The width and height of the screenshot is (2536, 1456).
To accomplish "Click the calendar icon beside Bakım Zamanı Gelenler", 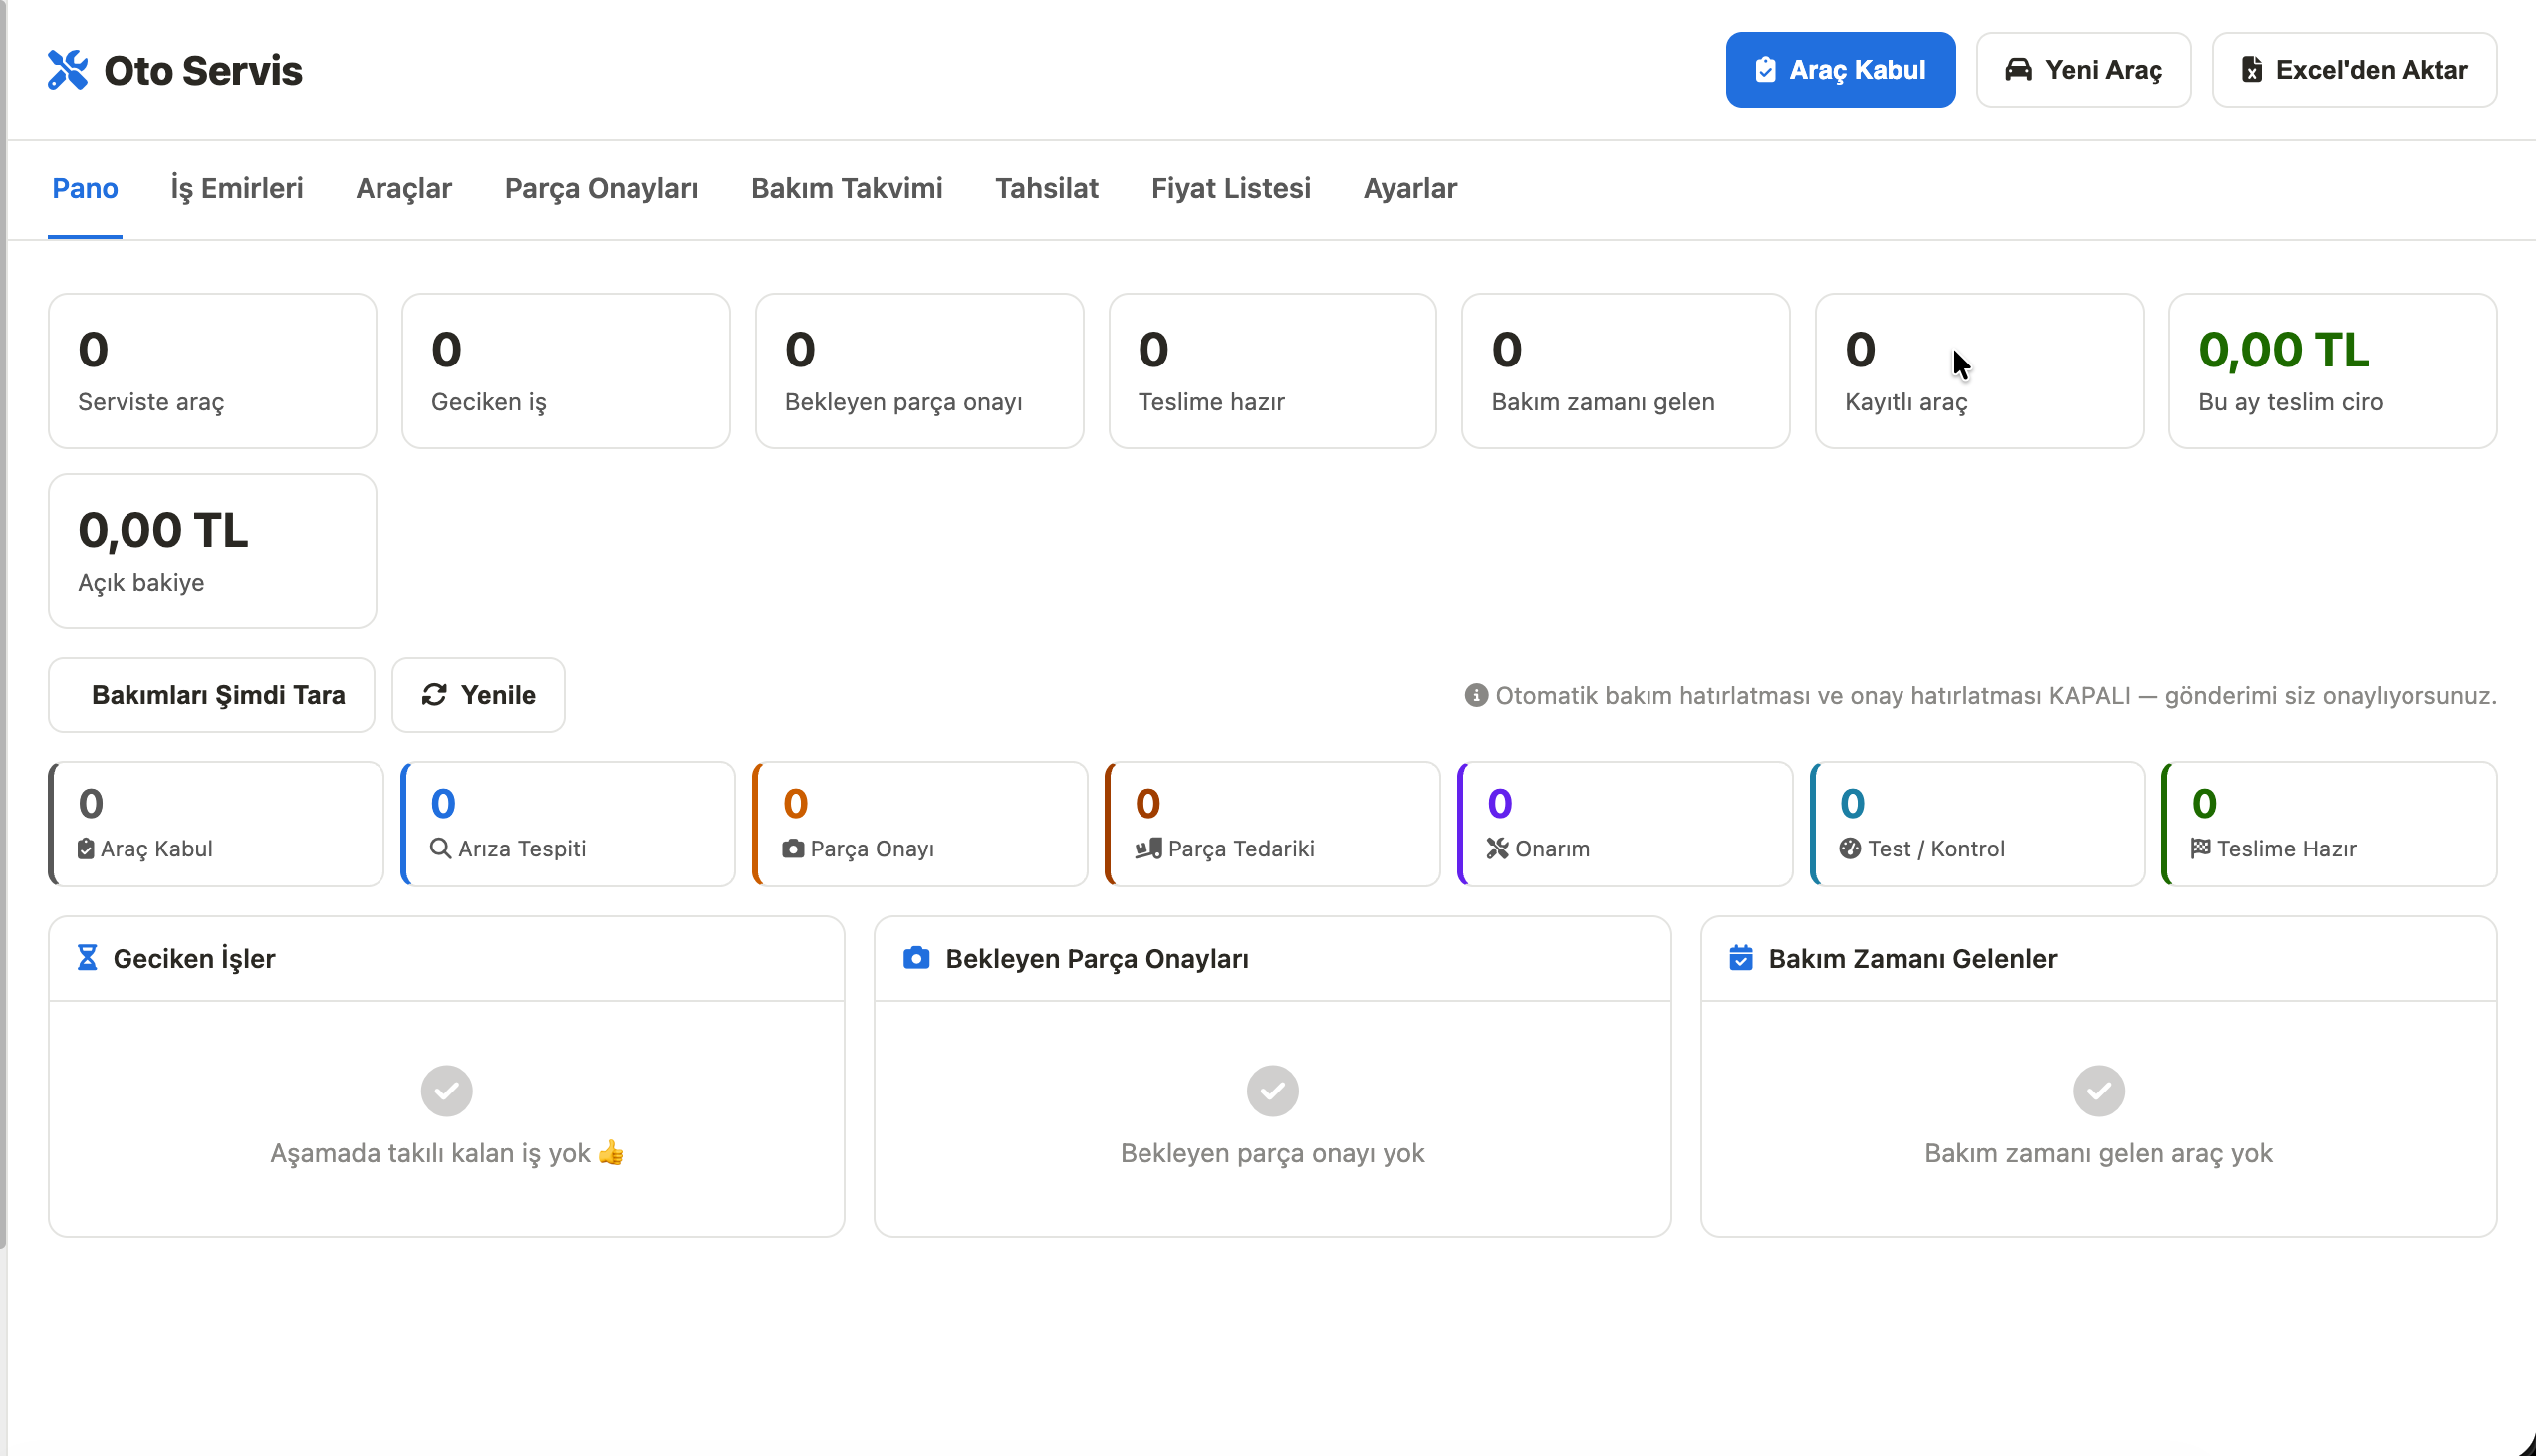I will coord(1741,958).
